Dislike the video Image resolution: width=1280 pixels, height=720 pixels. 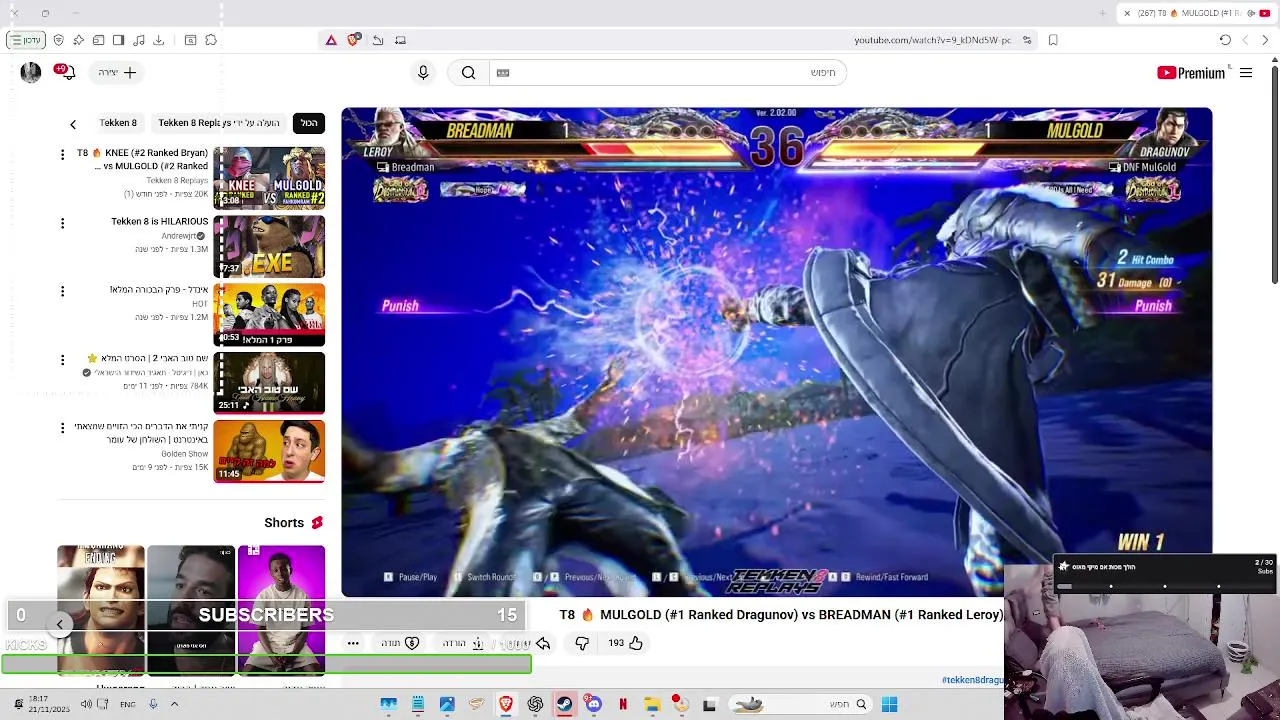[x=582, y=643]
